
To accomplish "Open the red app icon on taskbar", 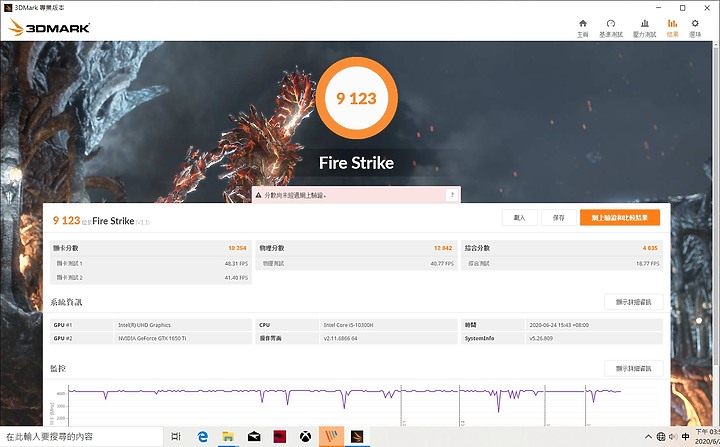I will 280,436.
